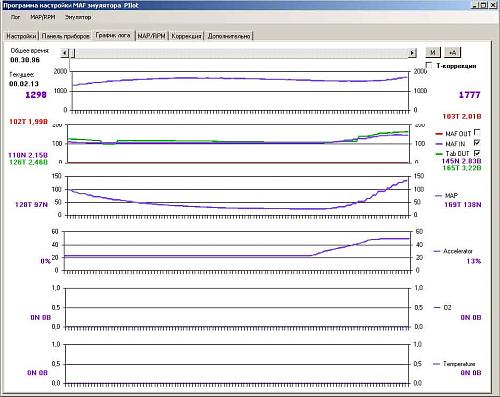Click the accelerator value 0%
This screenshot has height=397, width=500.
click(x=45, y=261)
